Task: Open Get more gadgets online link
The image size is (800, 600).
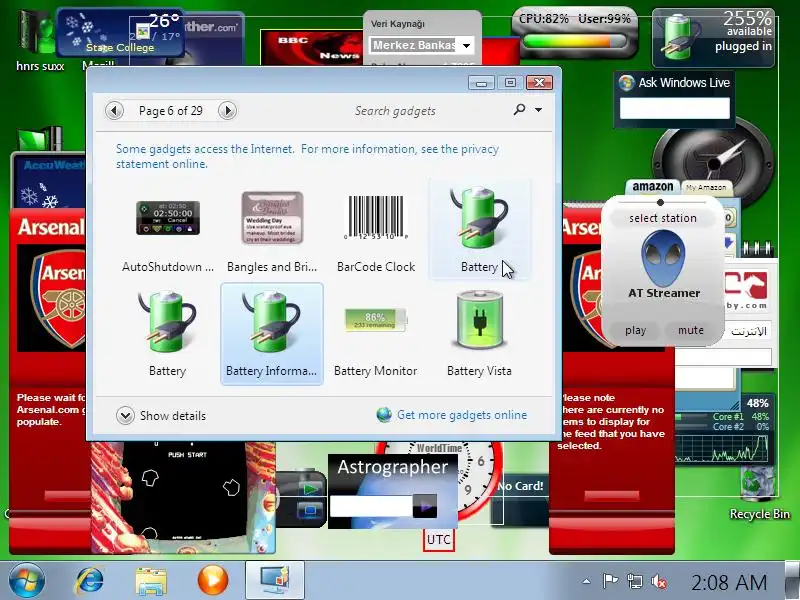Action: (x=462, y=415)
